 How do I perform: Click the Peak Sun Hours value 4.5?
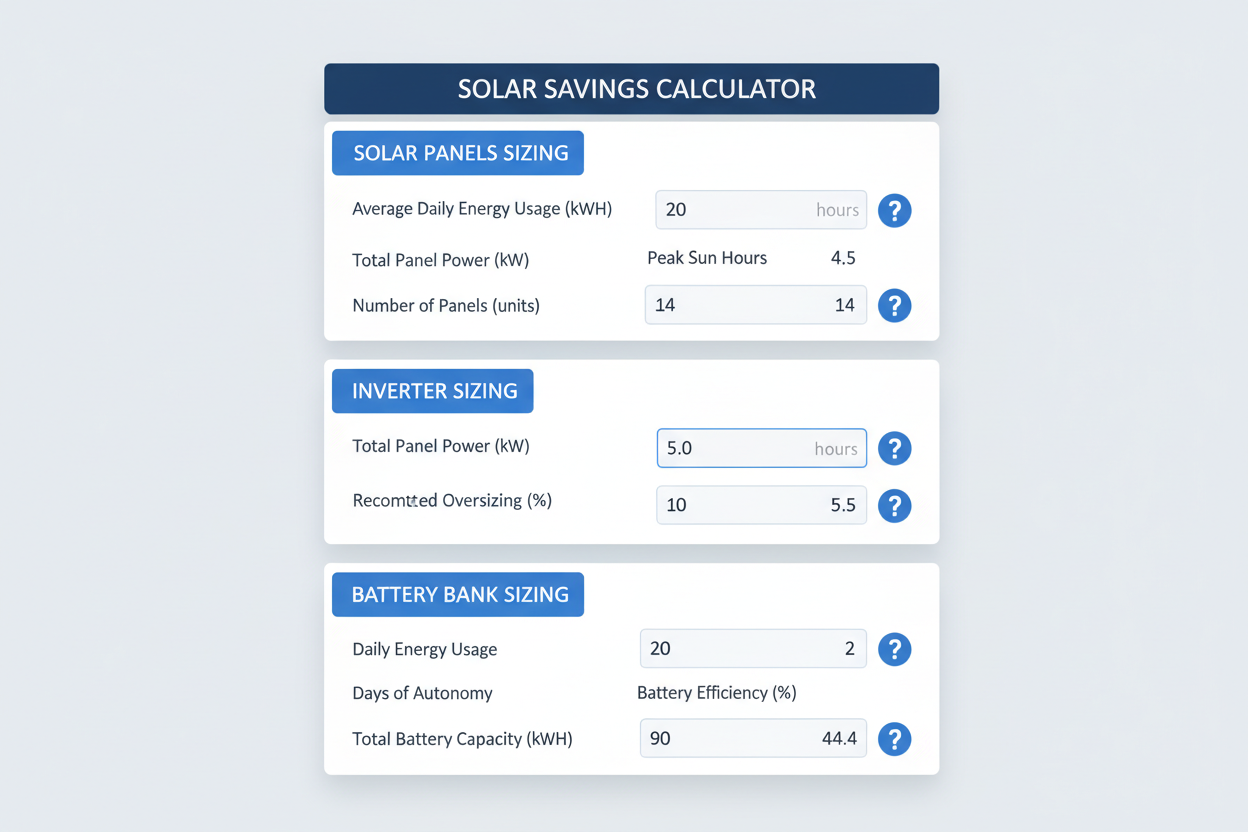[x=842, y=258]
